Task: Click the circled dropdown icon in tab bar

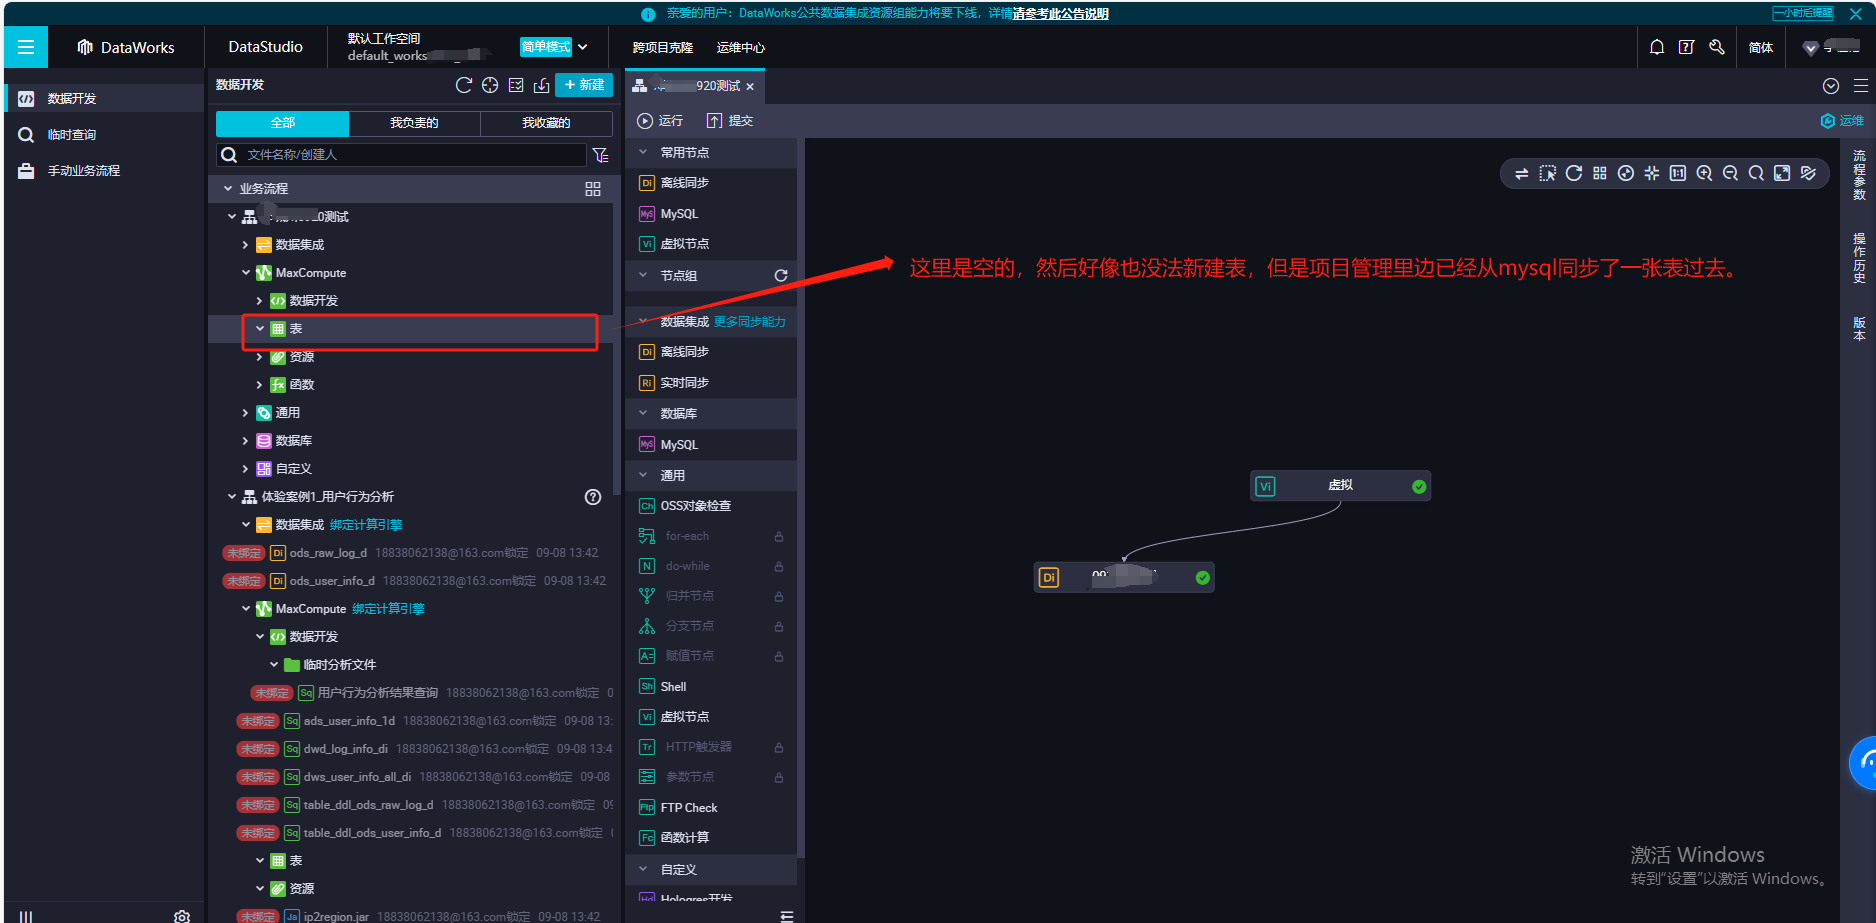Action: (1831, 86)
